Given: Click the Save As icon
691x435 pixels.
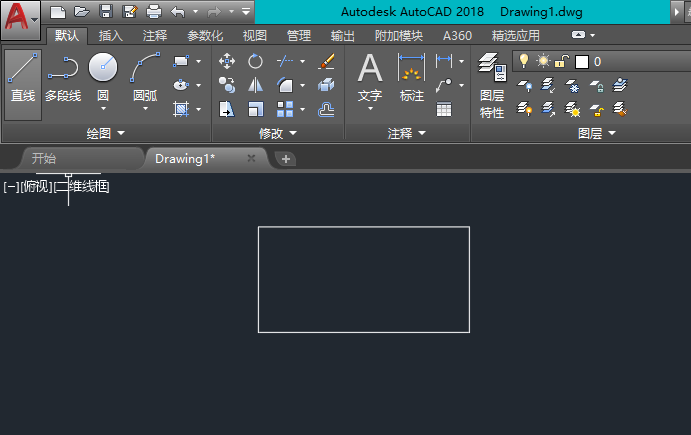Looking at the screenshot, I should [130, 12].
